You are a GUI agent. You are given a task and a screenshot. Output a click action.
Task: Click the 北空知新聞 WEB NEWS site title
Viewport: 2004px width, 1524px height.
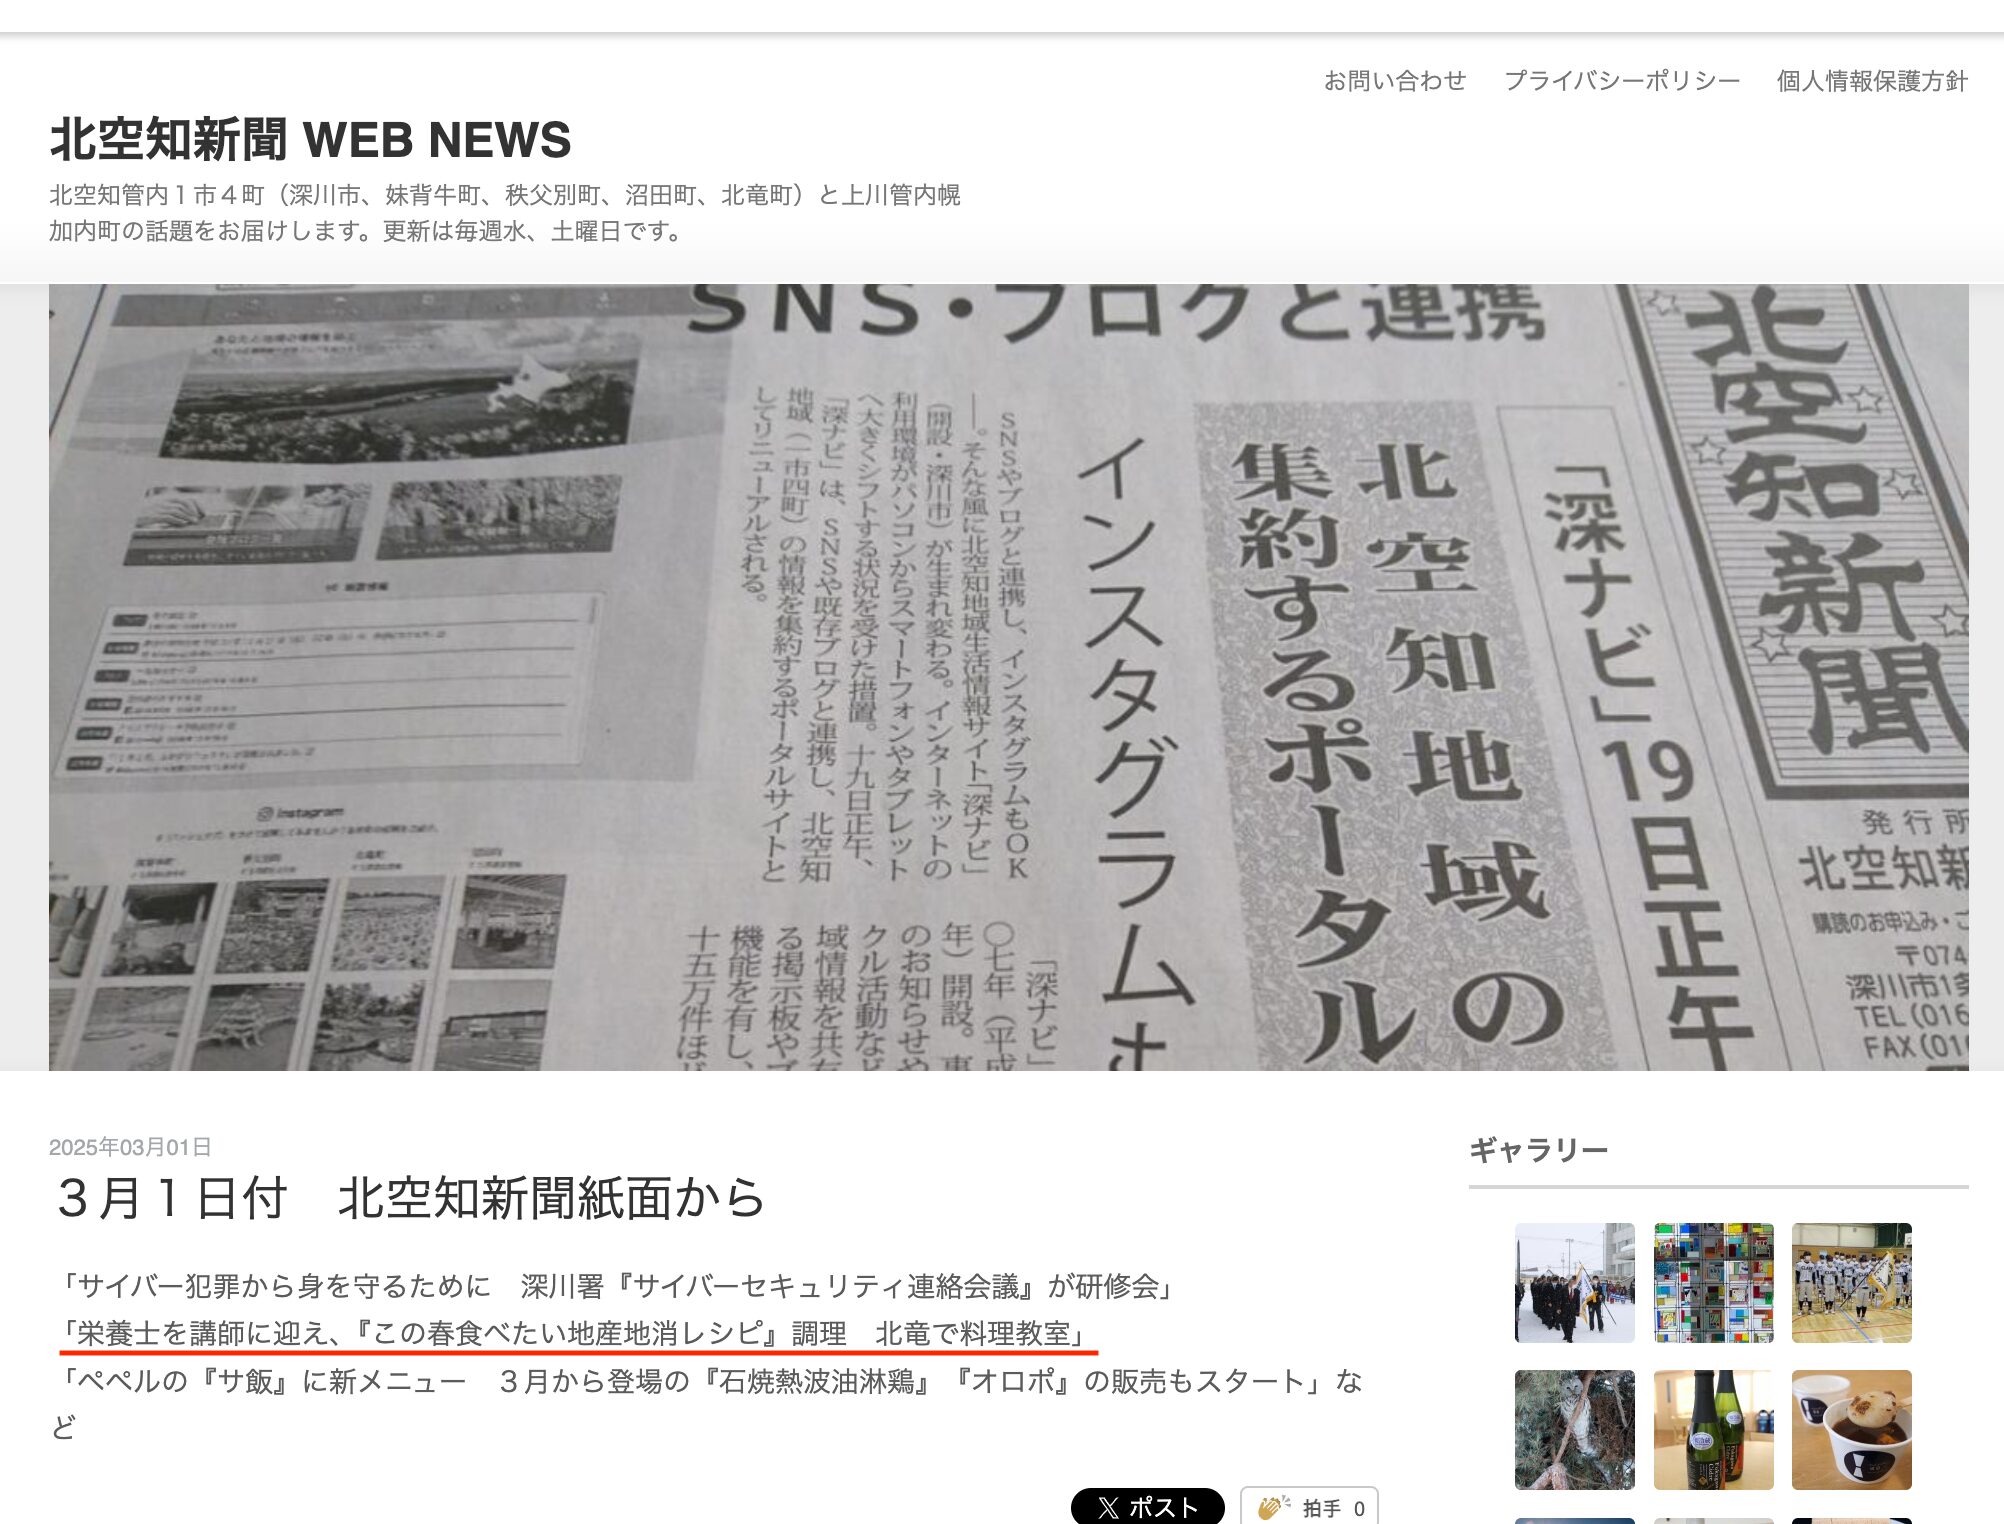pyautogui.click(x=310, y=140)
